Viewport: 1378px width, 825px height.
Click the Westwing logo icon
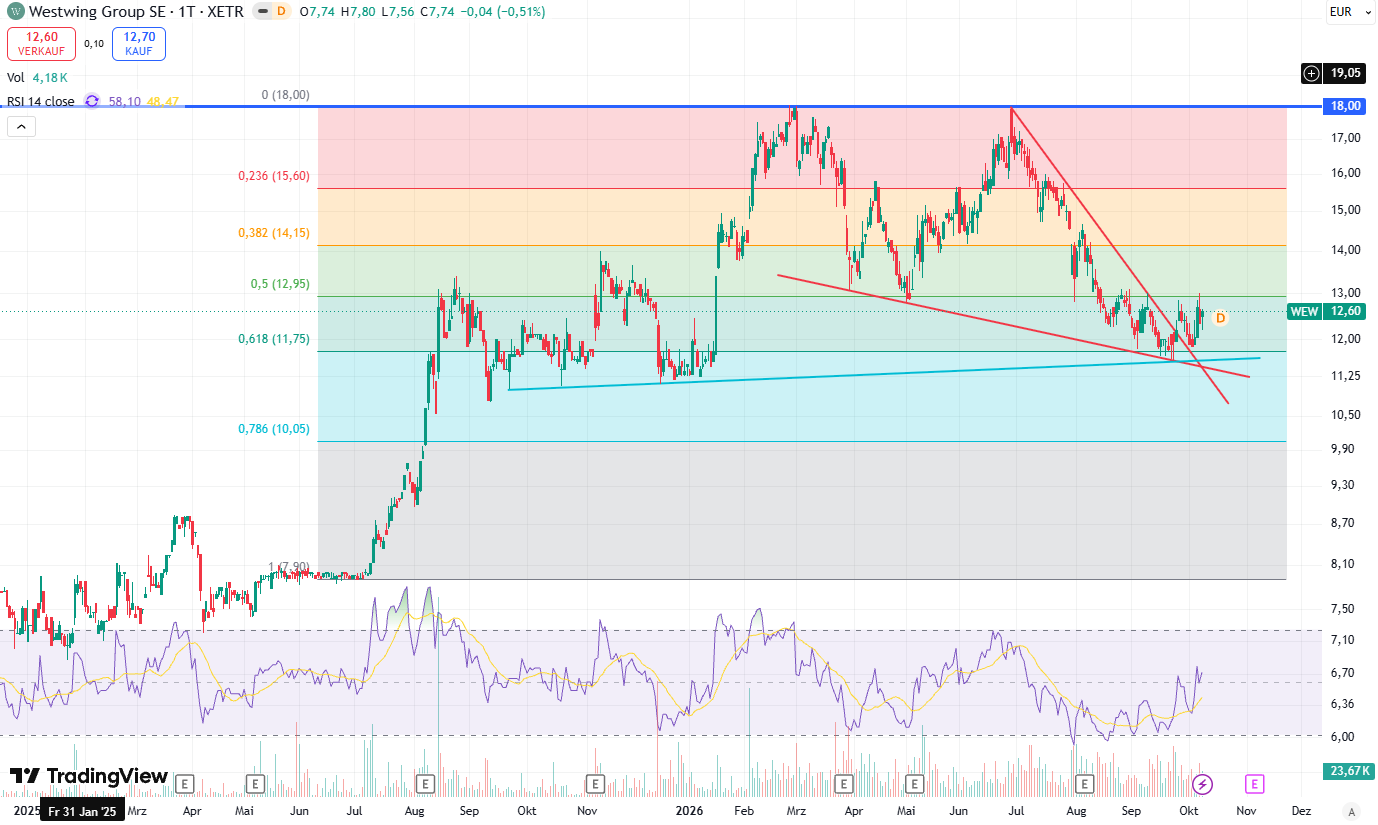tap(16, 12)
